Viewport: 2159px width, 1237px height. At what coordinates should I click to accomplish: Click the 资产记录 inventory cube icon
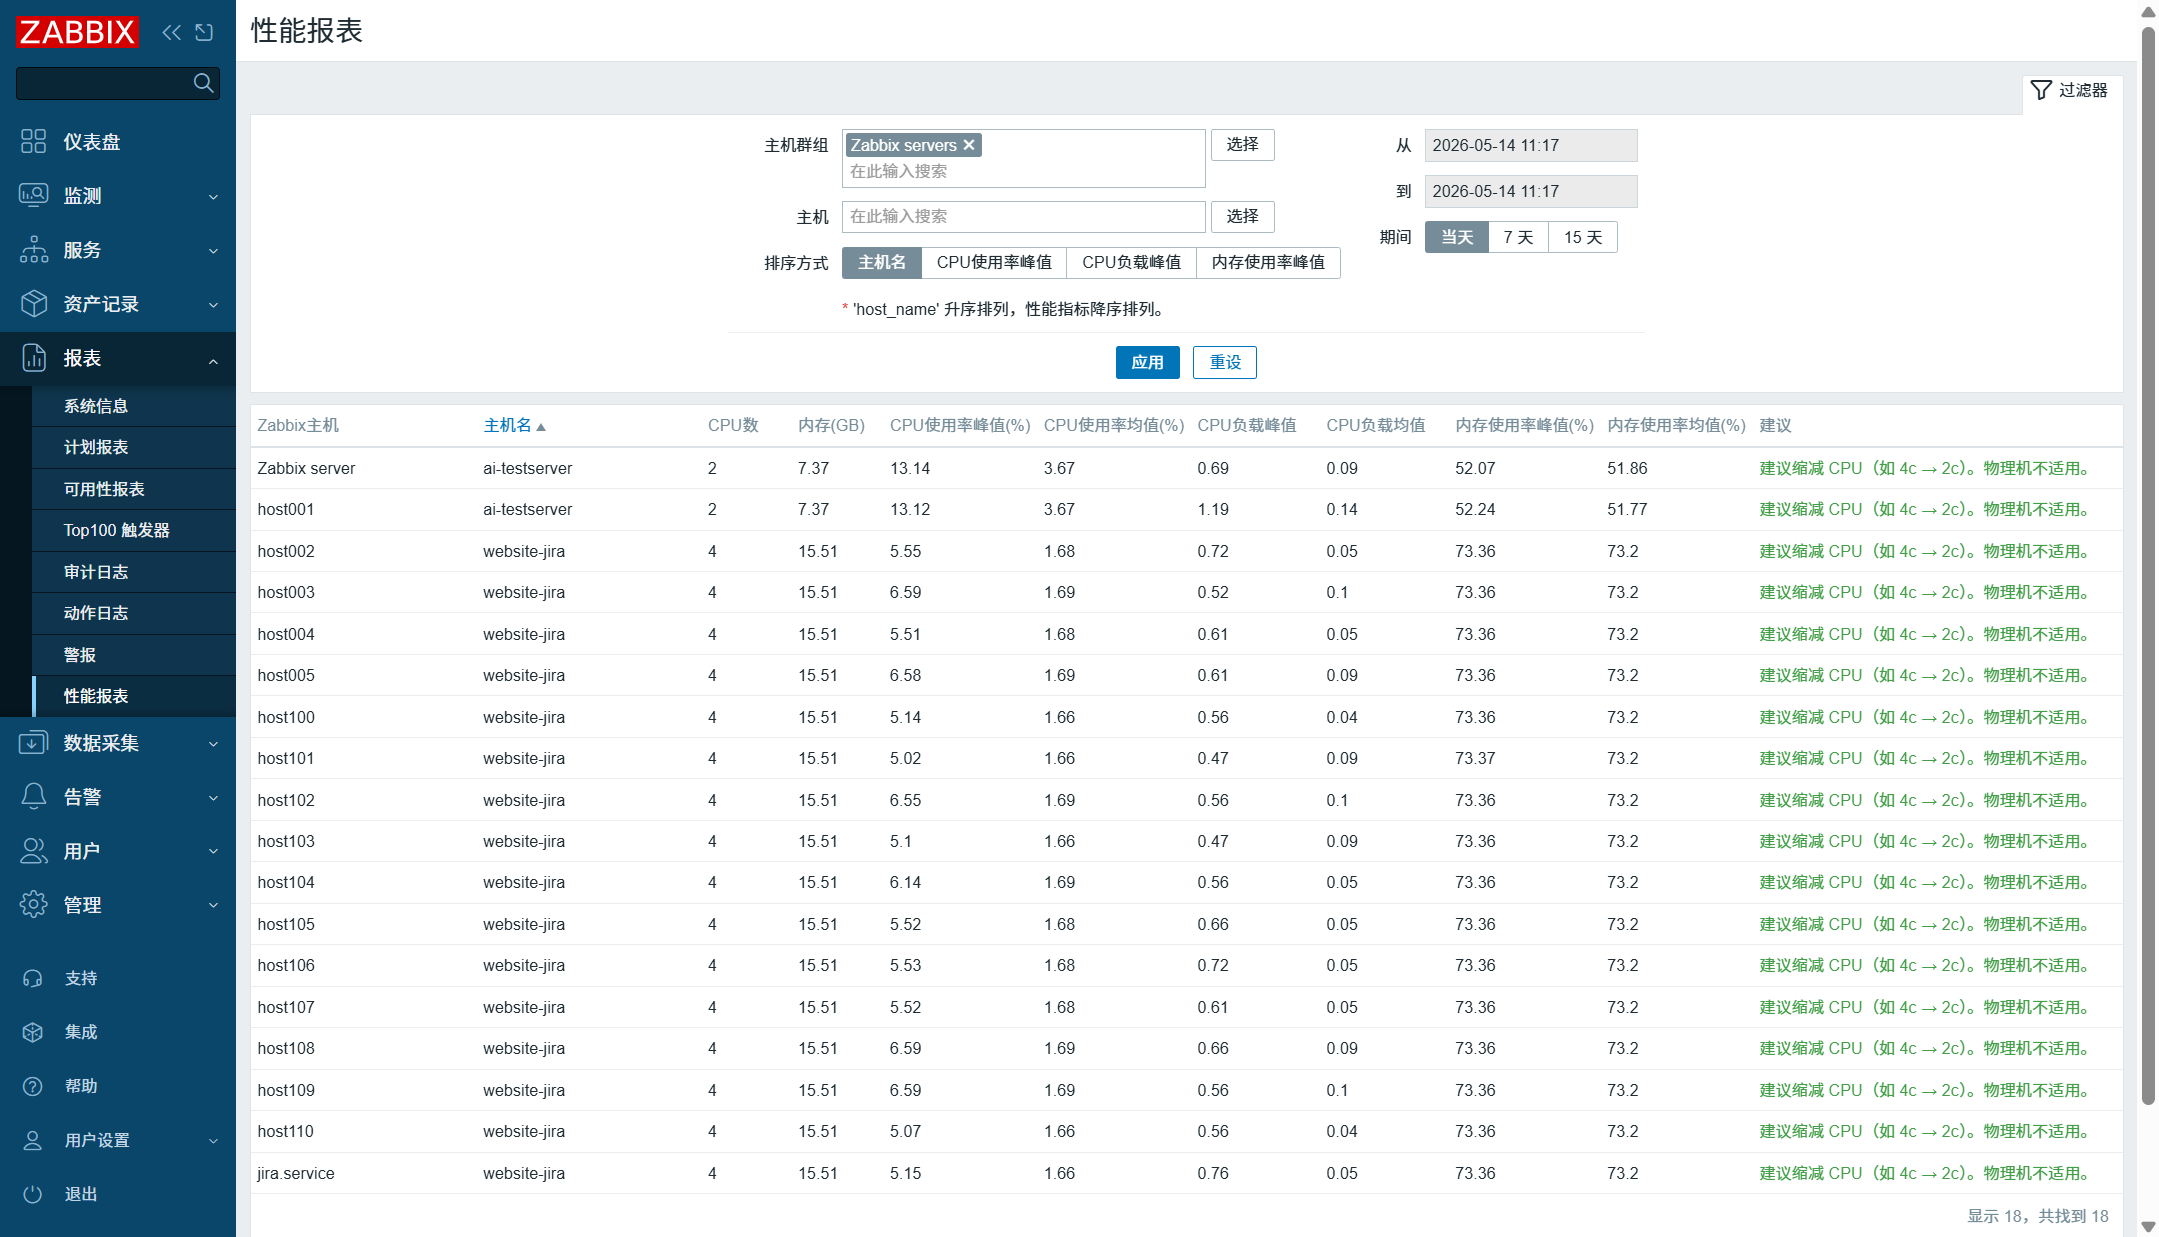point(33,303)
